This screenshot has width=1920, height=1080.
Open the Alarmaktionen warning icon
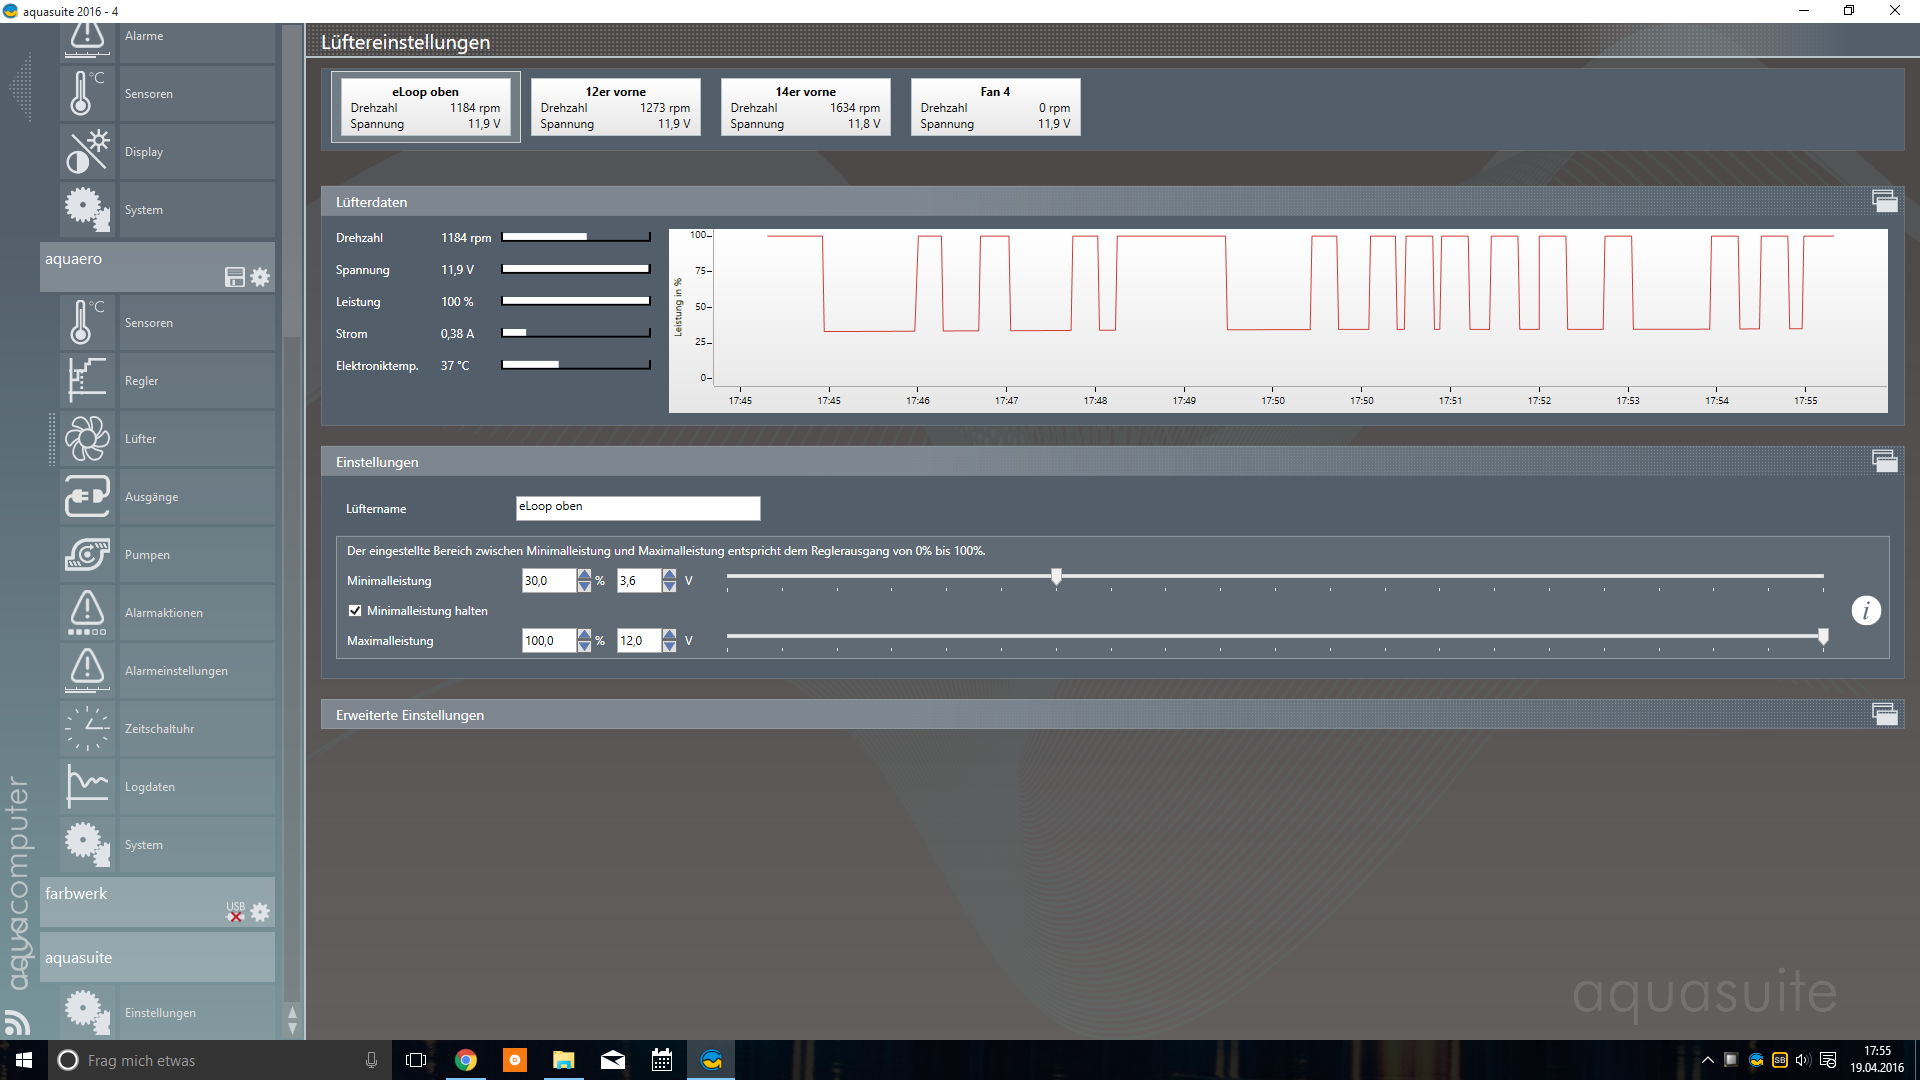tap(87, 613)
